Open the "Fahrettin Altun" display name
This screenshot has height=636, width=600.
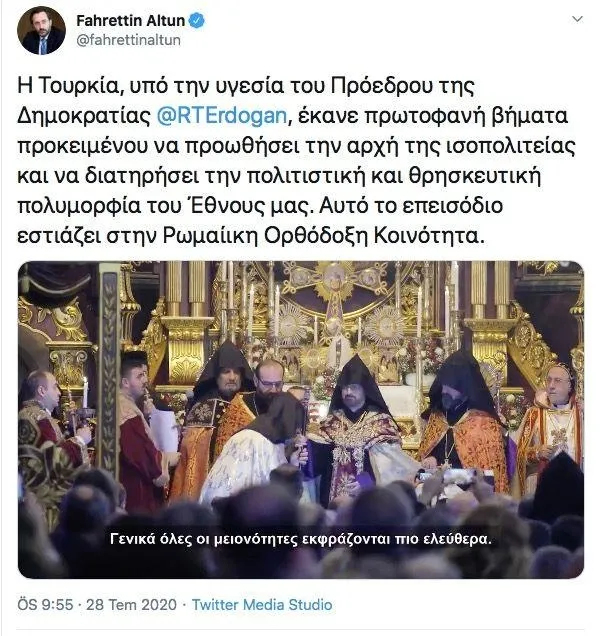click(x=131, y=20)
